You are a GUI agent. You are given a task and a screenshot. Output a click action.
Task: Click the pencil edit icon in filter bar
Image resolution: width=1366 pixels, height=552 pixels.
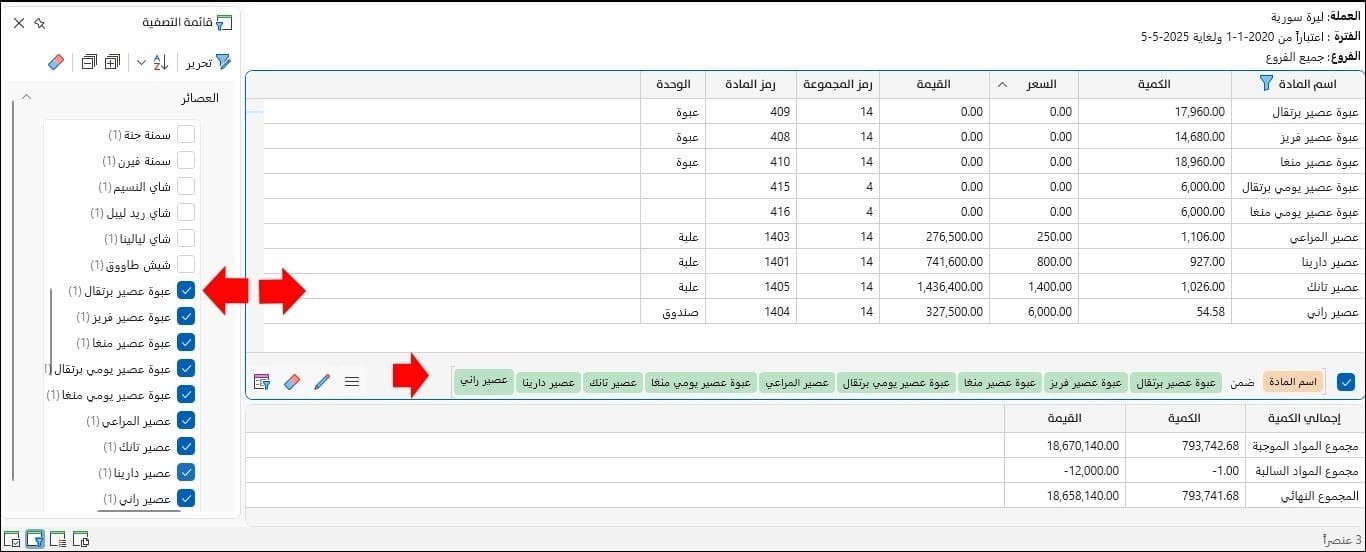[x=322, y=382]
